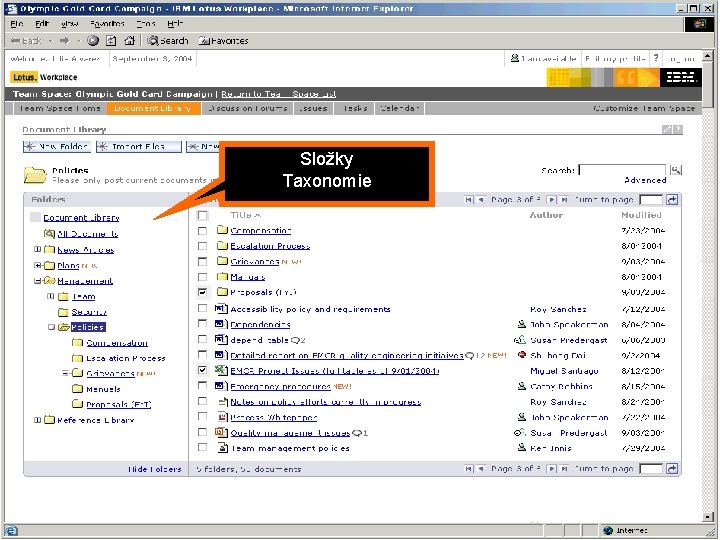The height and width of the screenshot is (540, 720).
Task: Open the View menu
Action: tap(70, 23)
